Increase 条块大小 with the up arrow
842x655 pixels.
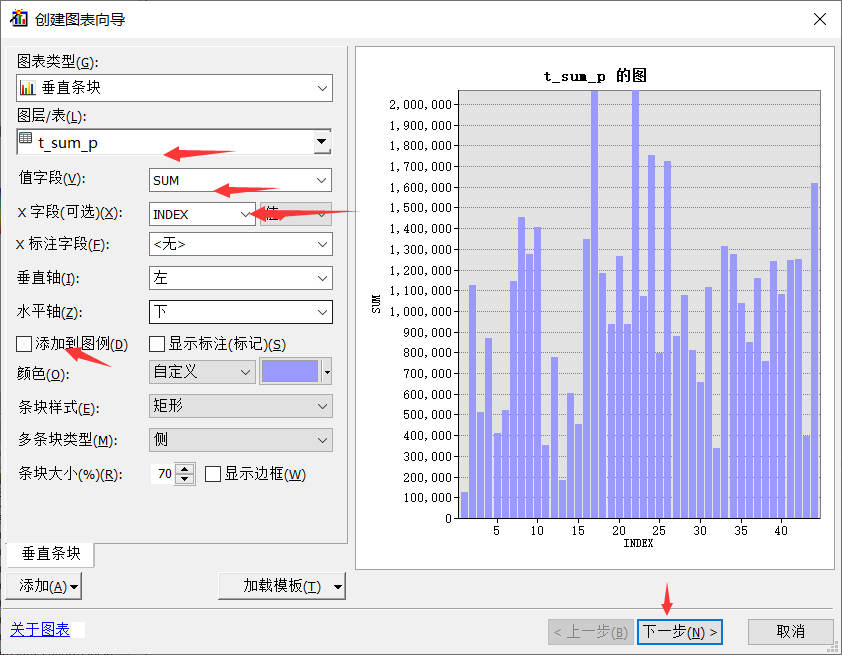185,469
